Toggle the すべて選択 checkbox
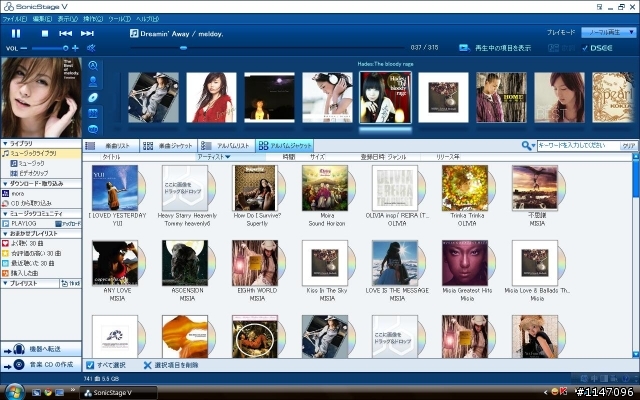This screenshot has height=400, width=640. [x=90, y=365]
